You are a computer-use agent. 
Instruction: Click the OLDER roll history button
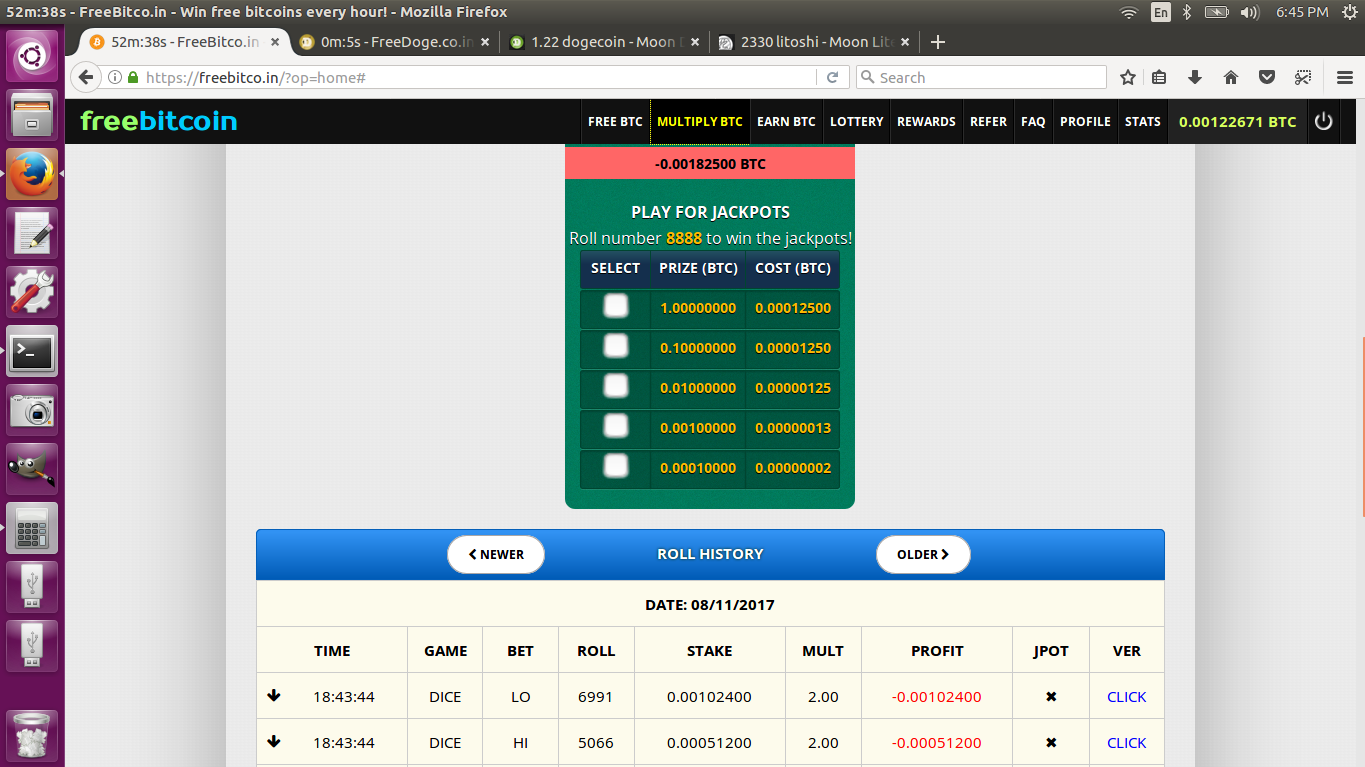[923, 555]
